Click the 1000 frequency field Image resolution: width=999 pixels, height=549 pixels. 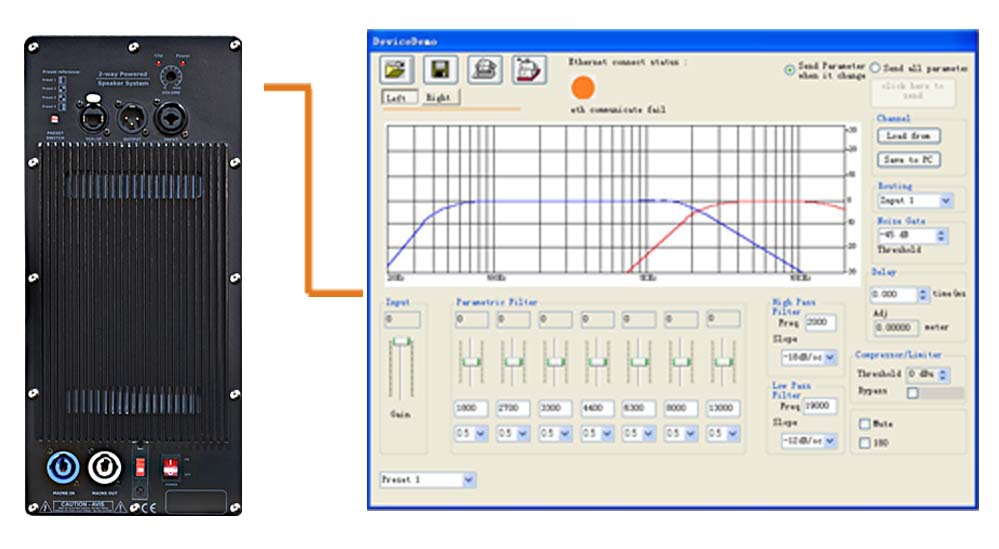pyautogui.click(x=471, y=408)
